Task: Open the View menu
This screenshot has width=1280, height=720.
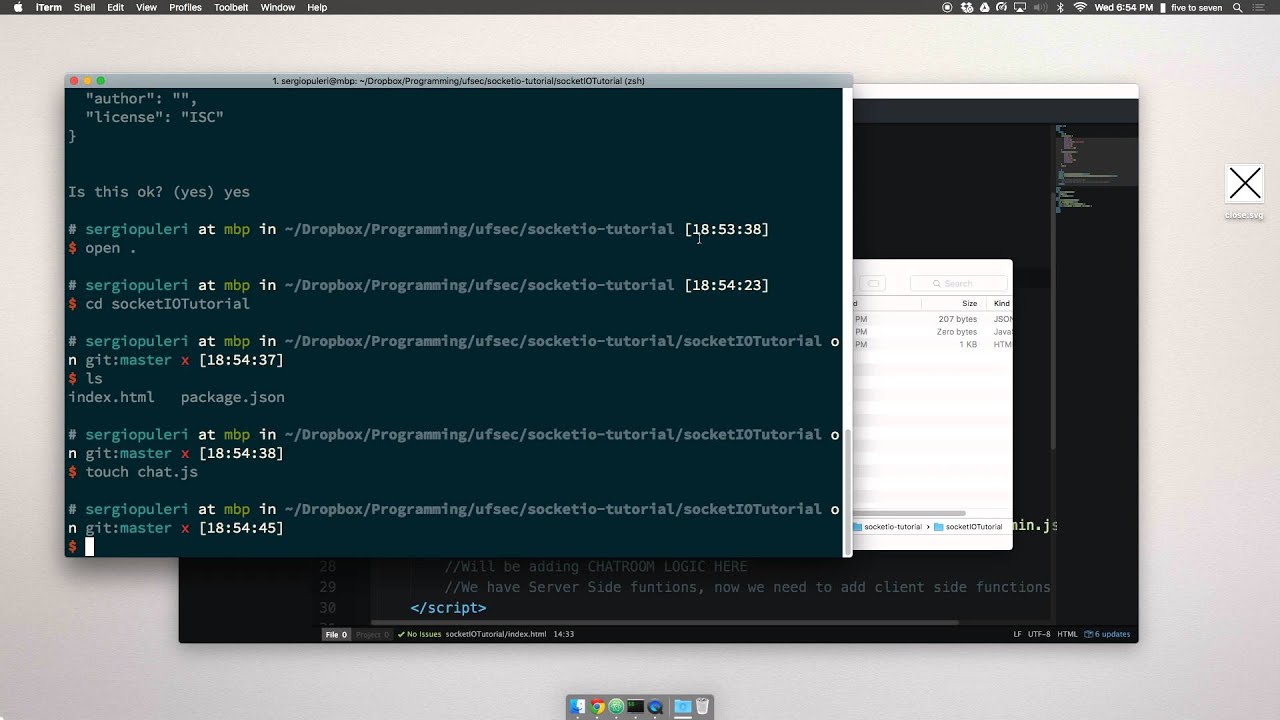Action: coord(146,7)
